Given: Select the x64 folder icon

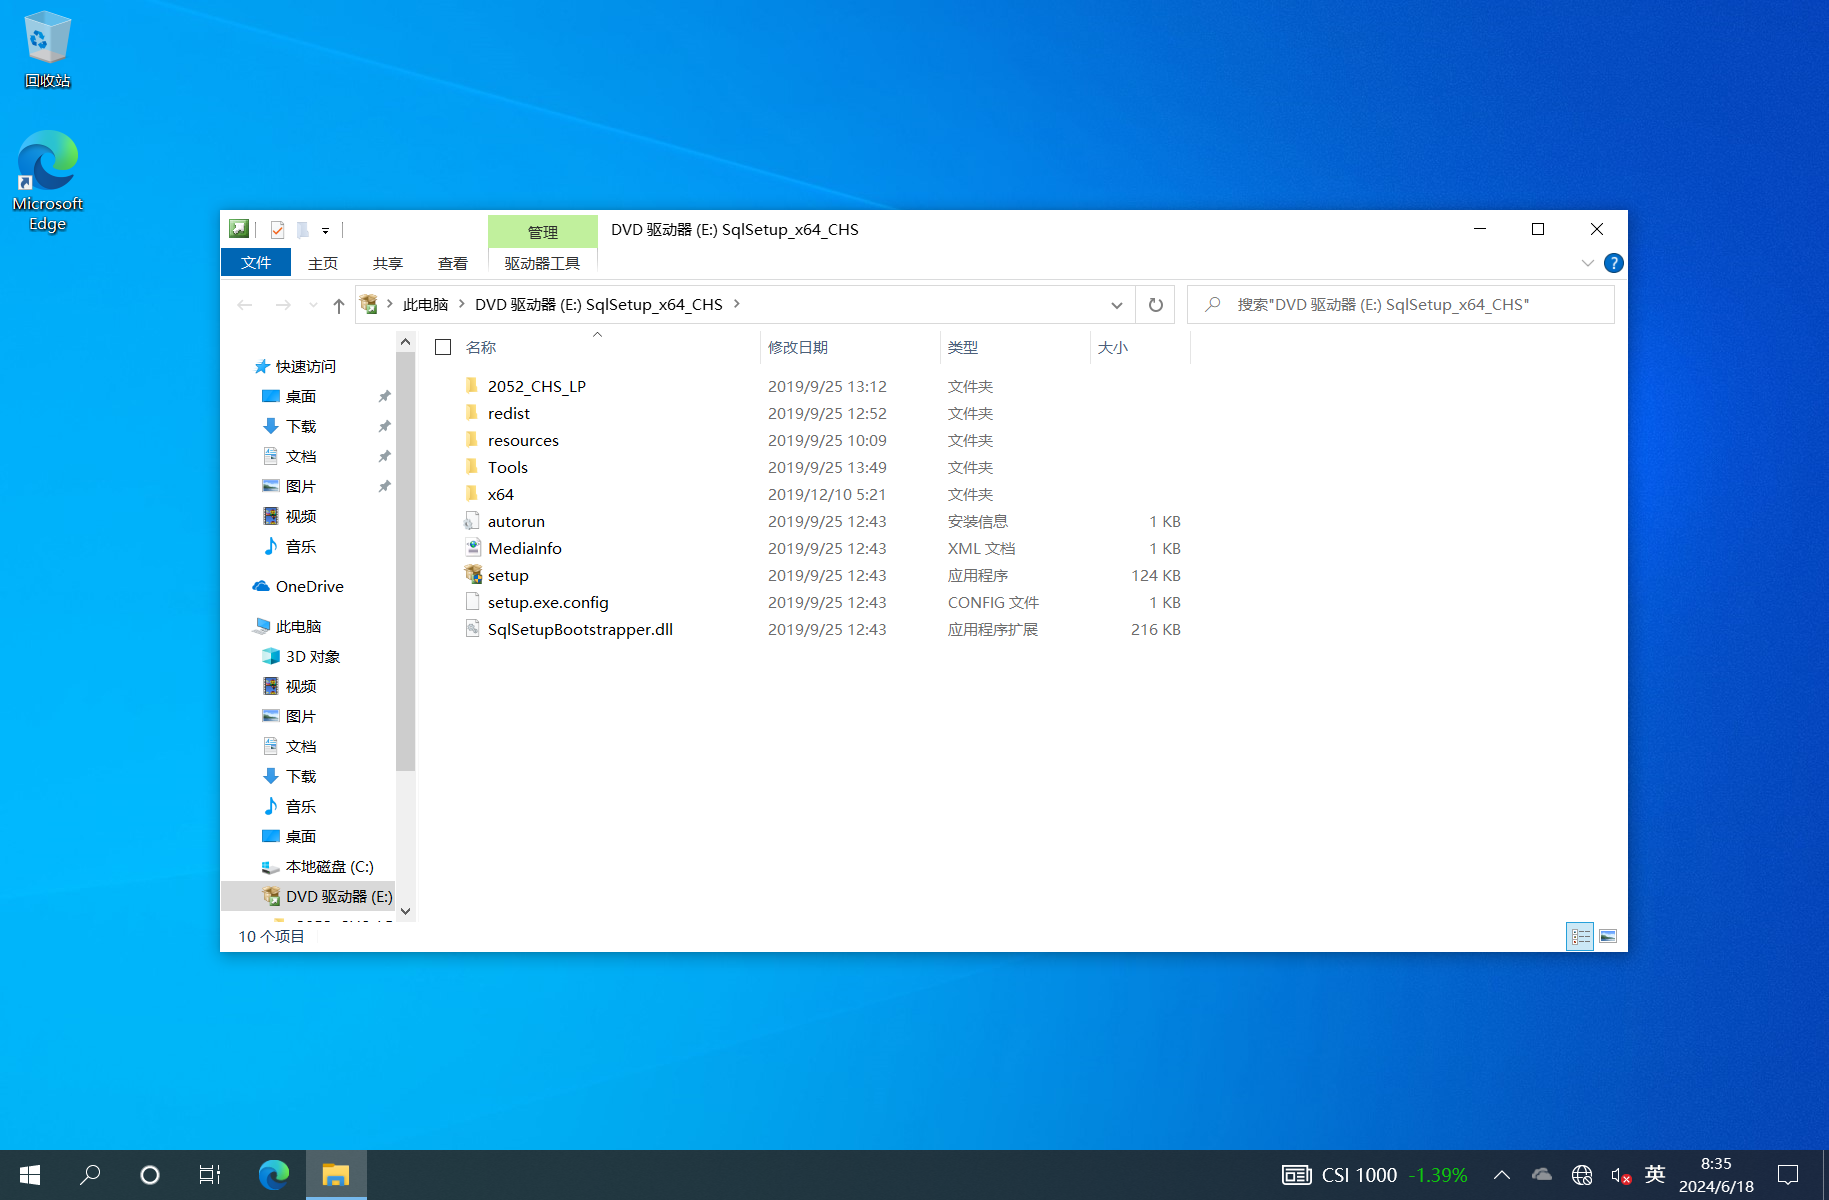Looking at the screenshot, I should [472, 494].
